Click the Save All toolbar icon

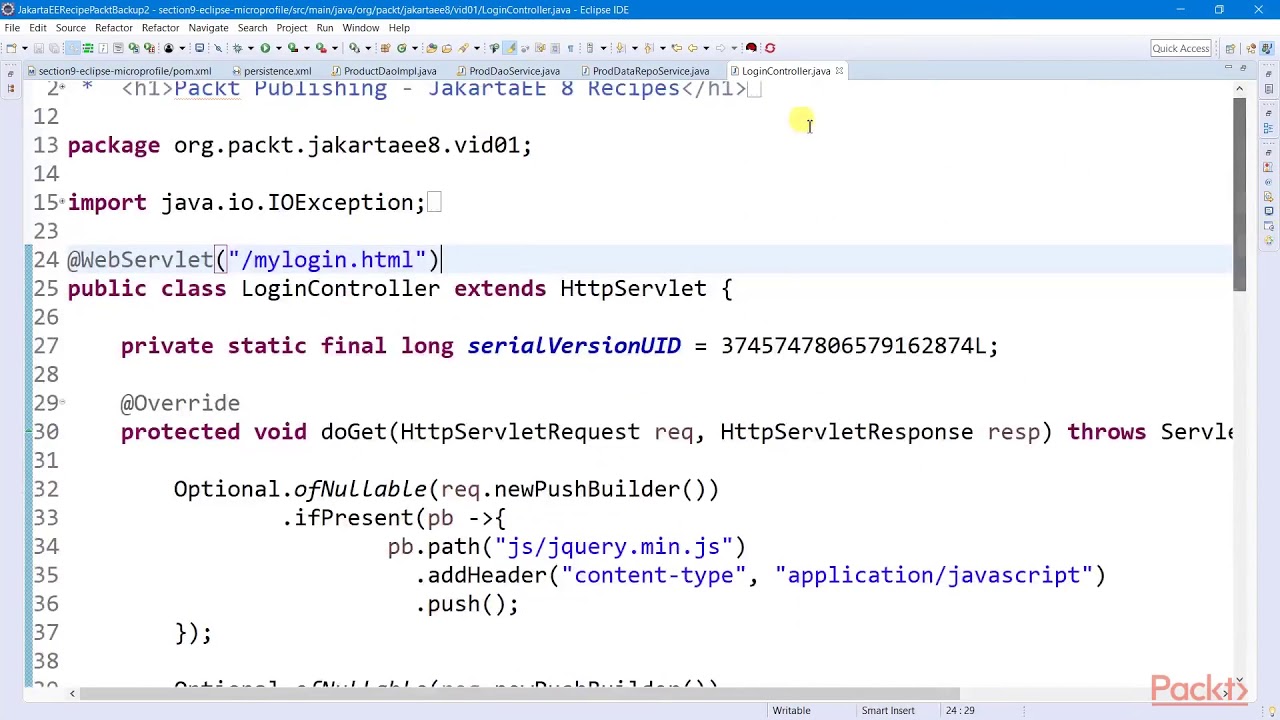[54, 48]
